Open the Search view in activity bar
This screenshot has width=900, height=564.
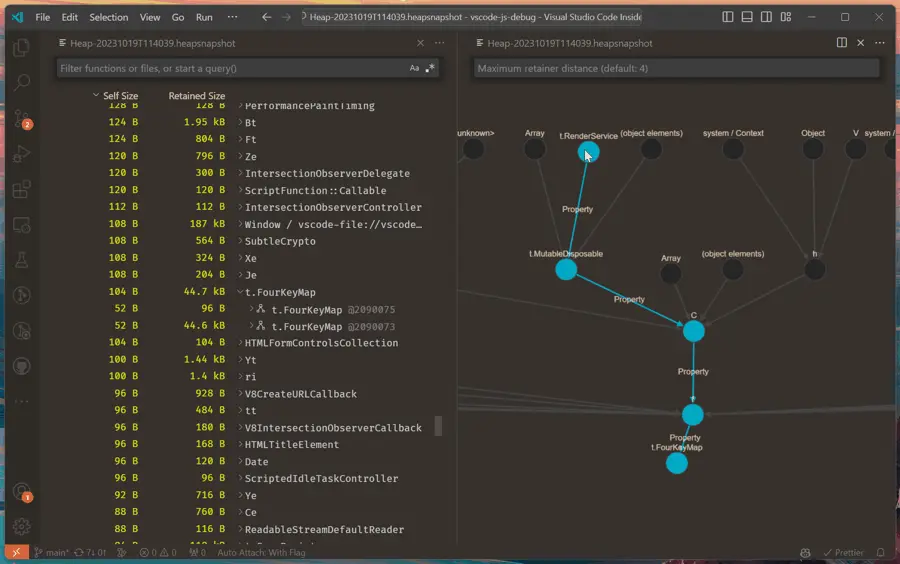coord(21,83)
